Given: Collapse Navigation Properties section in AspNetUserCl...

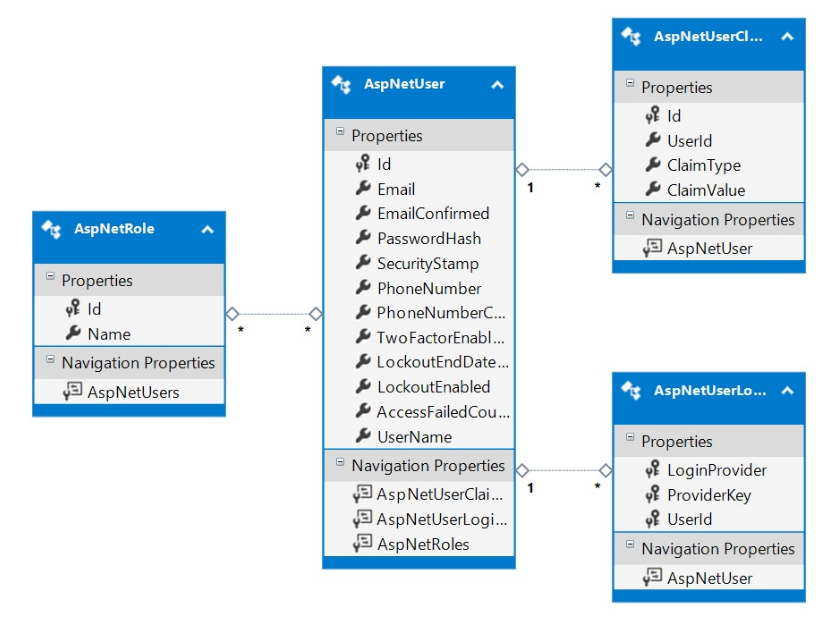Looking at the screenshot, I should [630, 215].
